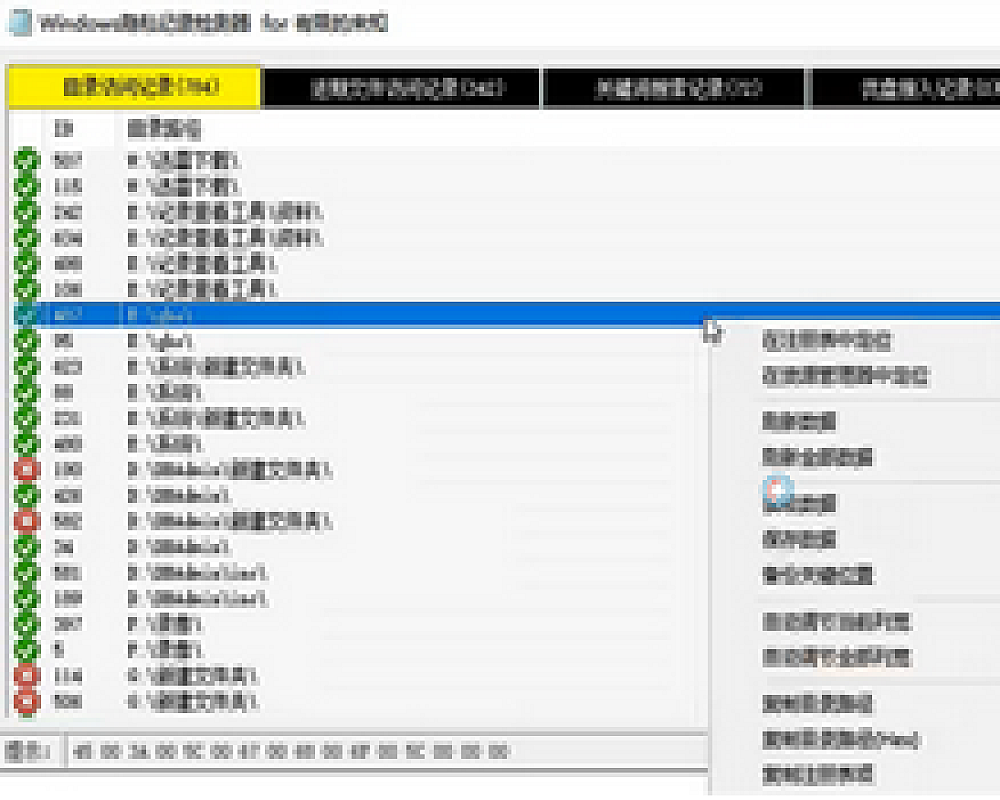This screenshot has width=1000, height=800.
Task: Select the bottom visible context menu entry
Action: click(818, 774)
